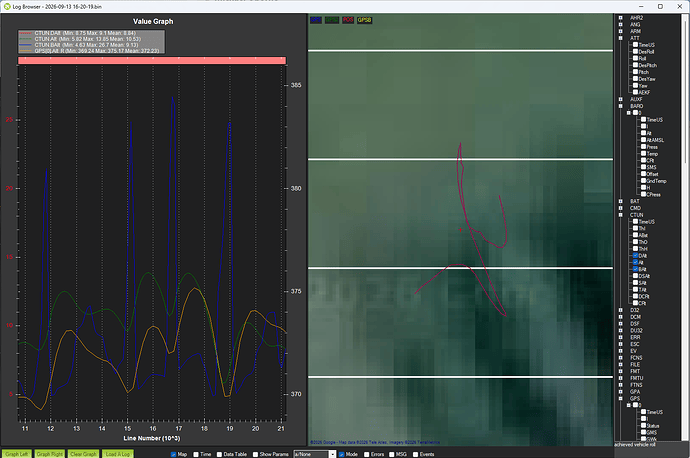
Task: Enable the MSG checkbox
Action: 392,454
